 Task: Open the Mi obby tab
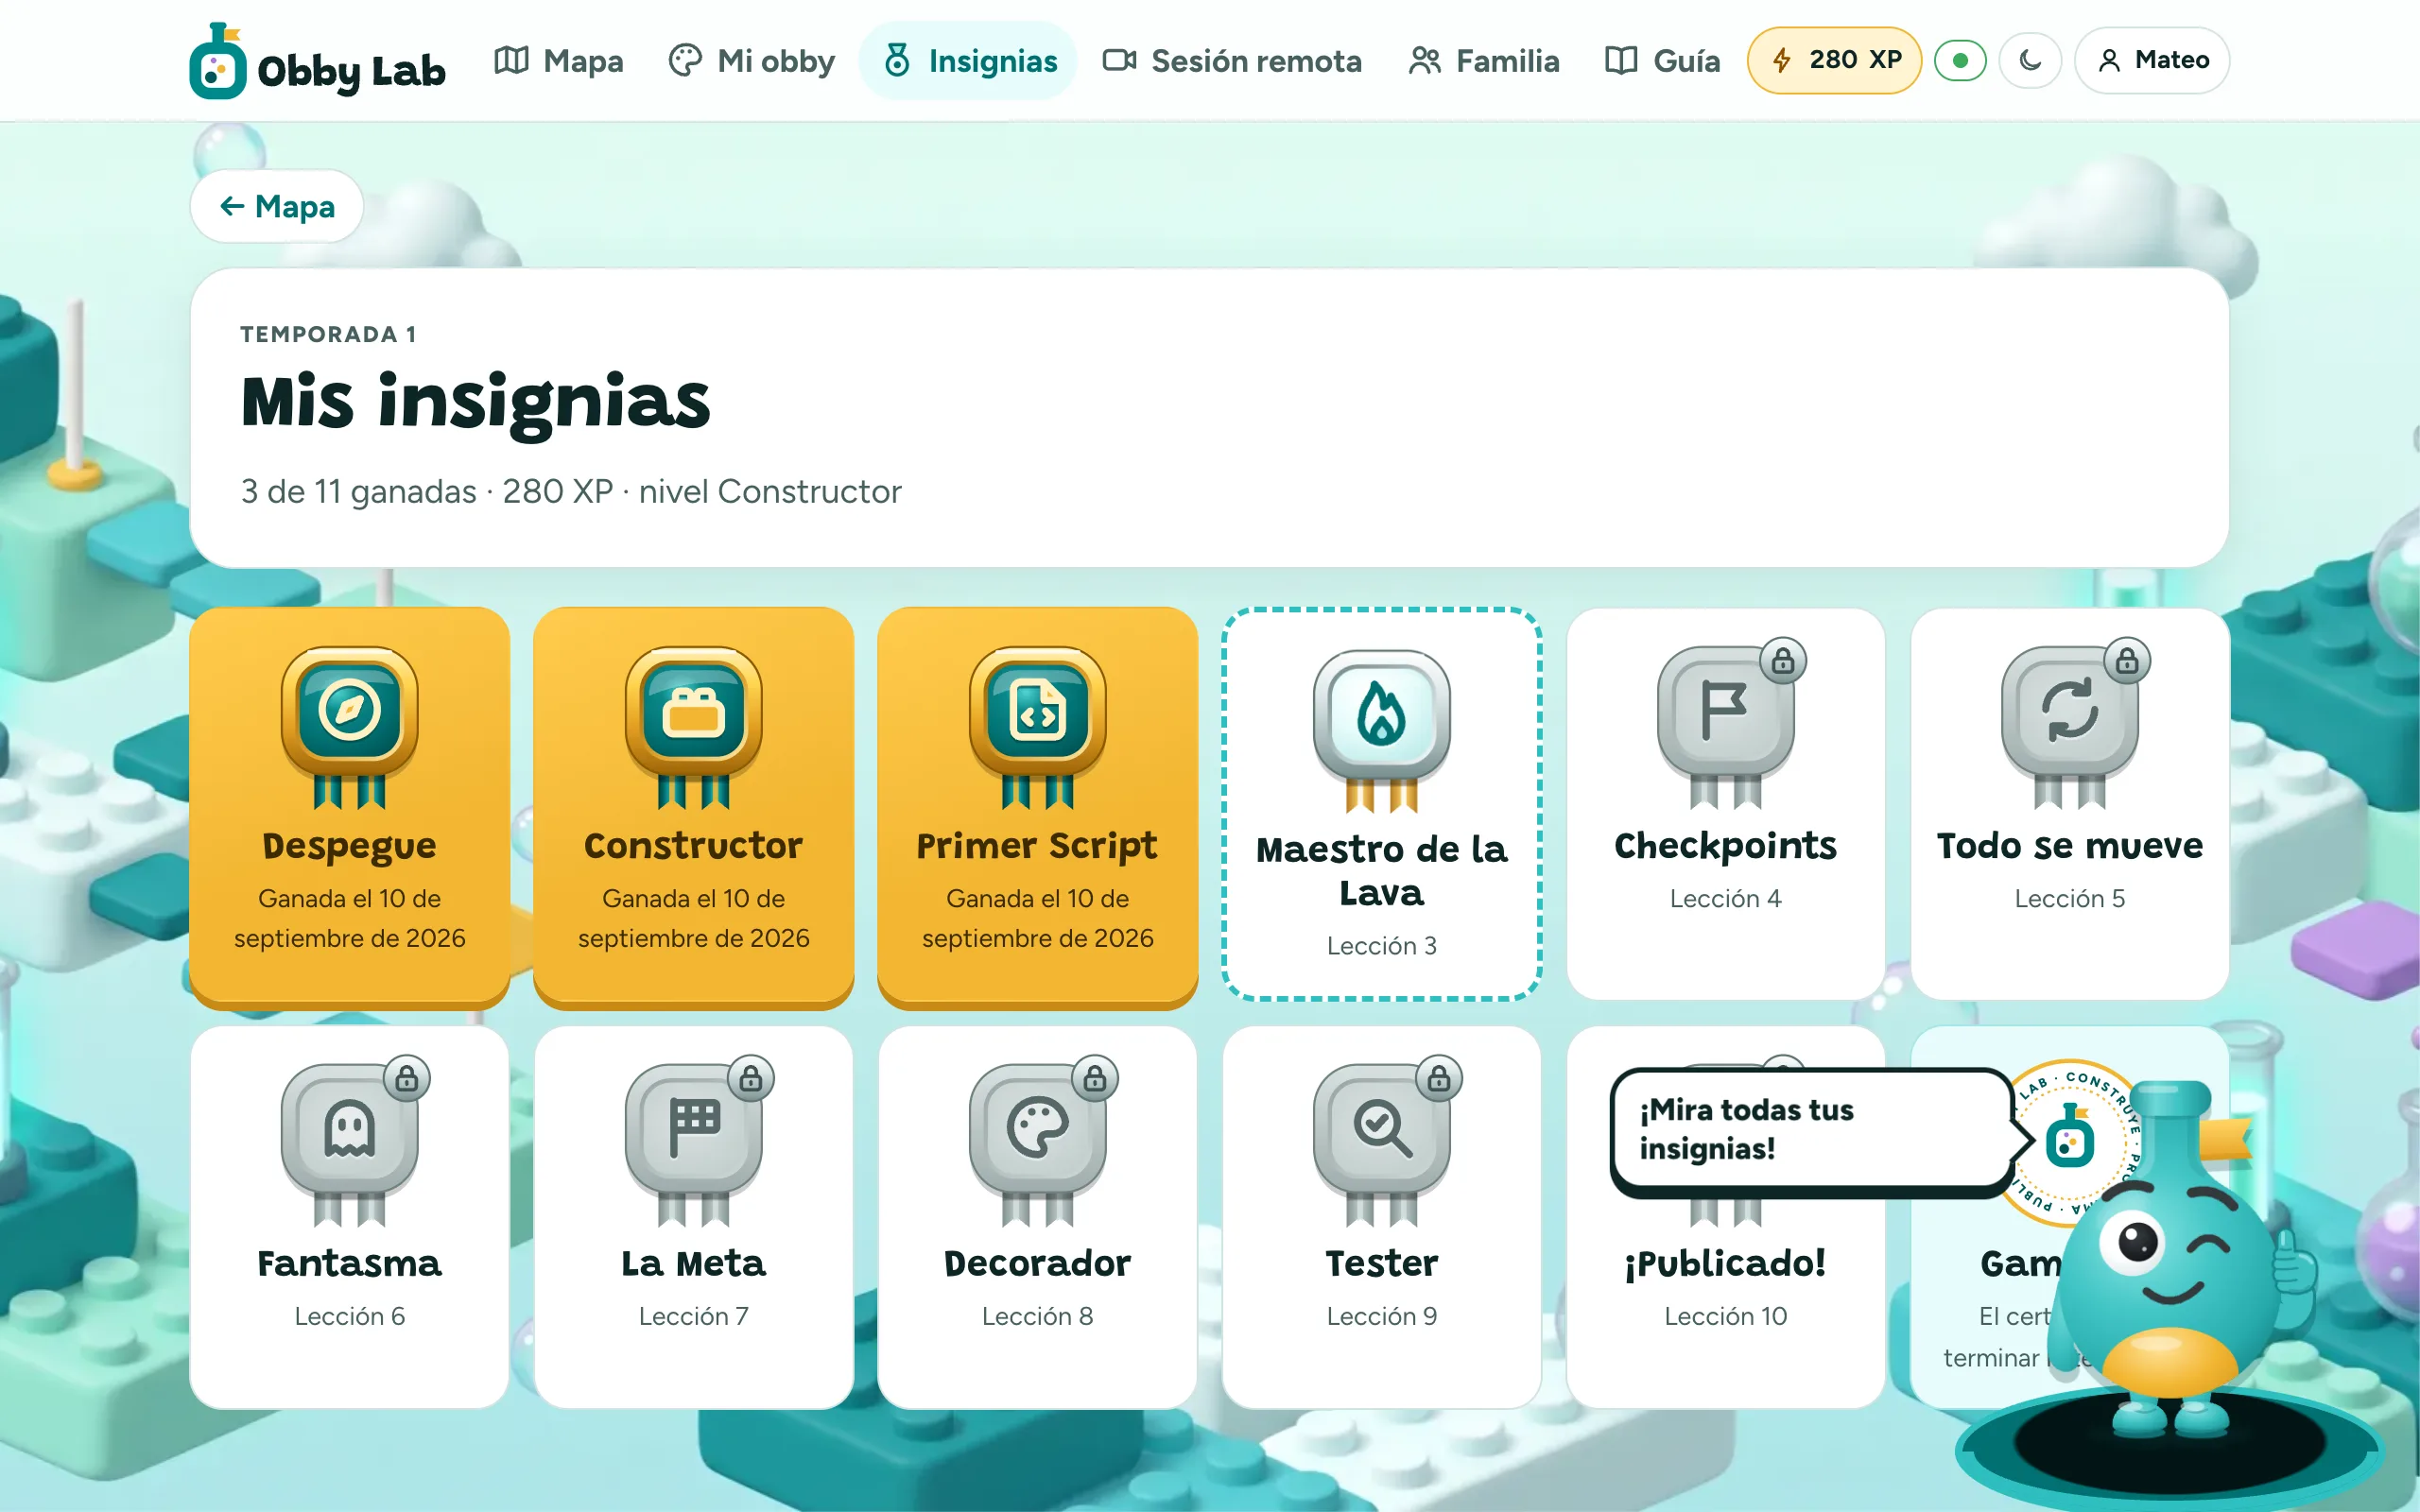752,61
